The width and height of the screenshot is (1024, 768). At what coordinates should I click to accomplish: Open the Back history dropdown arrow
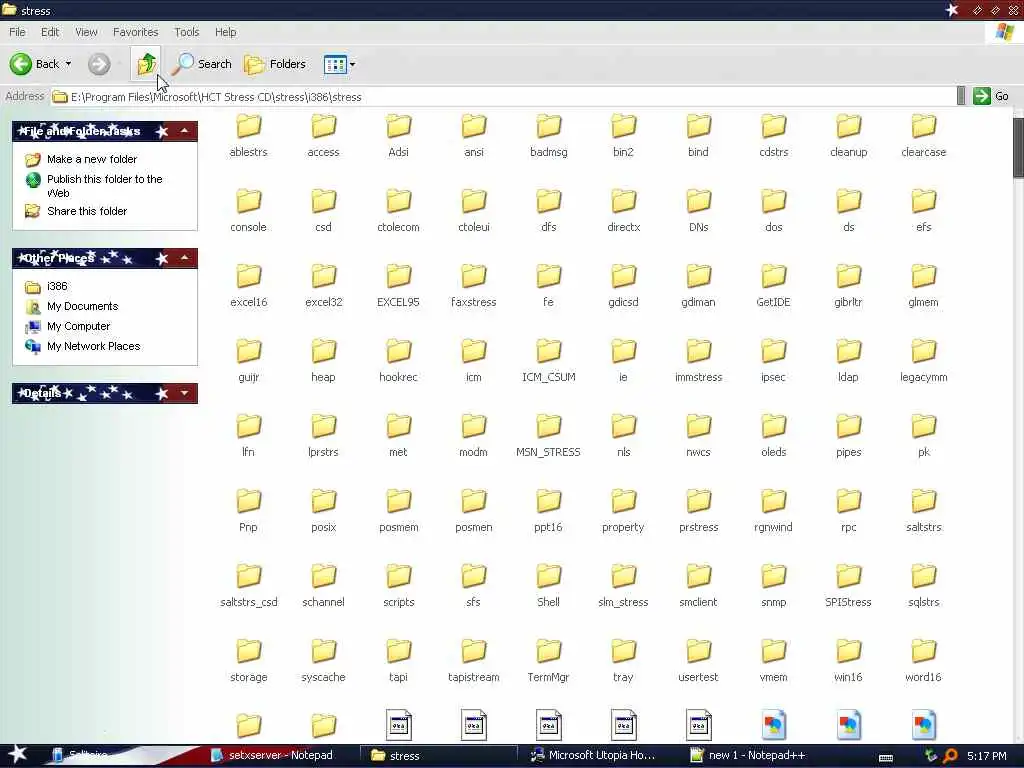click(x=69, y=64)
